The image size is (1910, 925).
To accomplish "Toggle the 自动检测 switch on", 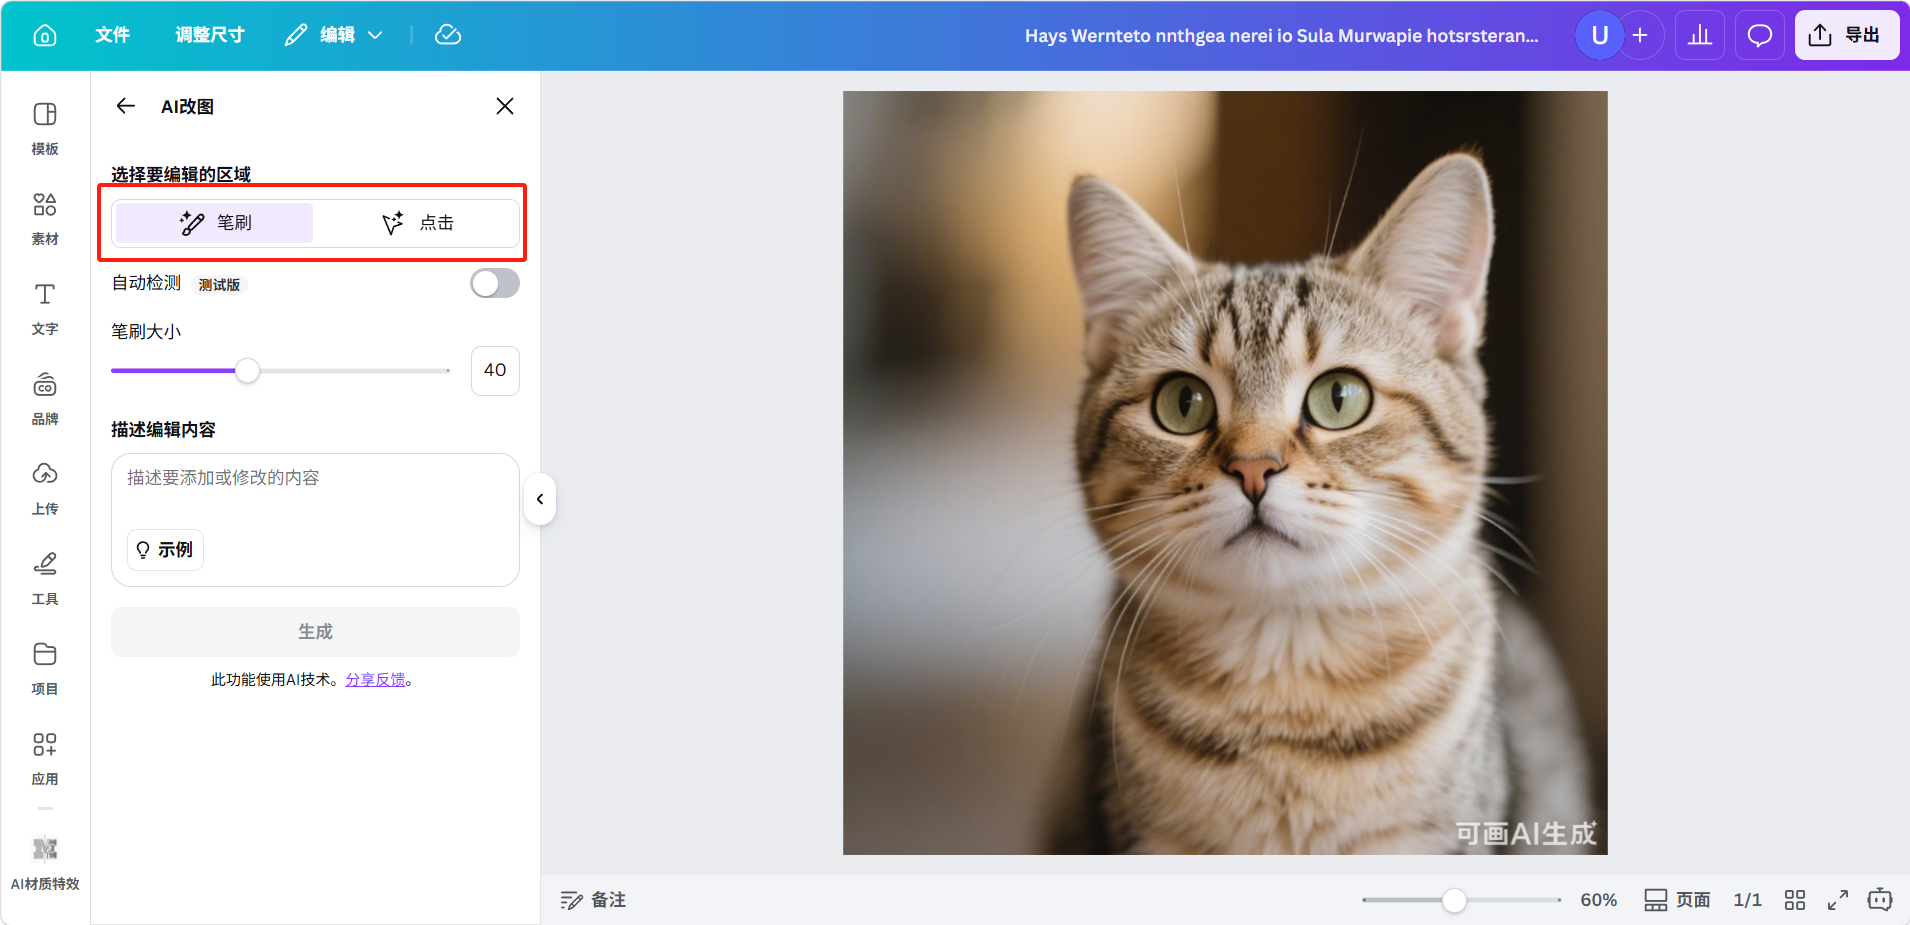I will pyautogui.click(x=495, y=284).
